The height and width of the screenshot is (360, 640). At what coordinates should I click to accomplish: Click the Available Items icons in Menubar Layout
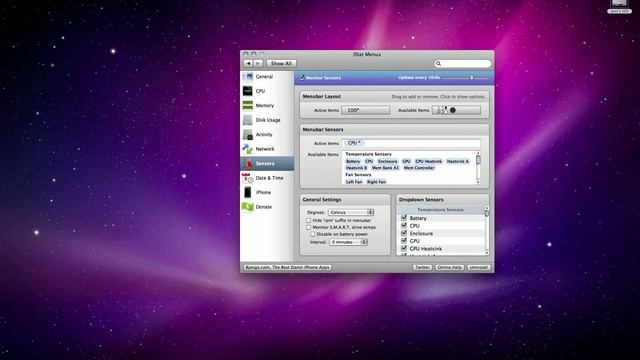pyautogui.click(x=456, y=110)
